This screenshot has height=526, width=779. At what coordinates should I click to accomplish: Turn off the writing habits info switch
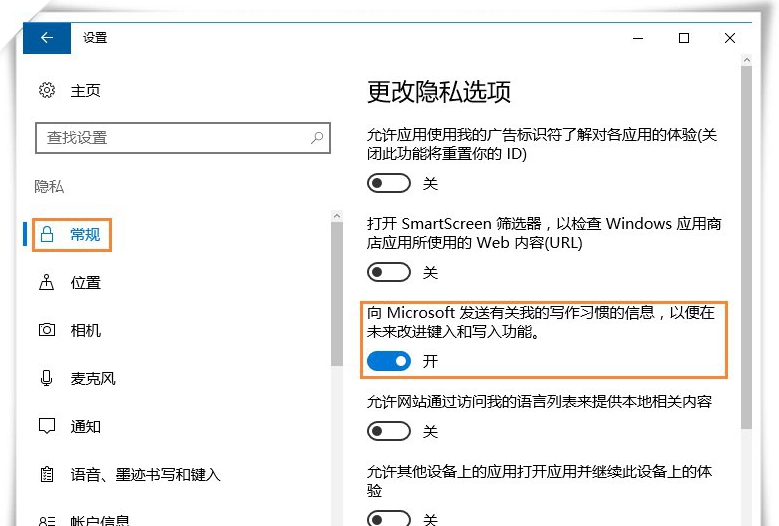pos(389,361)
